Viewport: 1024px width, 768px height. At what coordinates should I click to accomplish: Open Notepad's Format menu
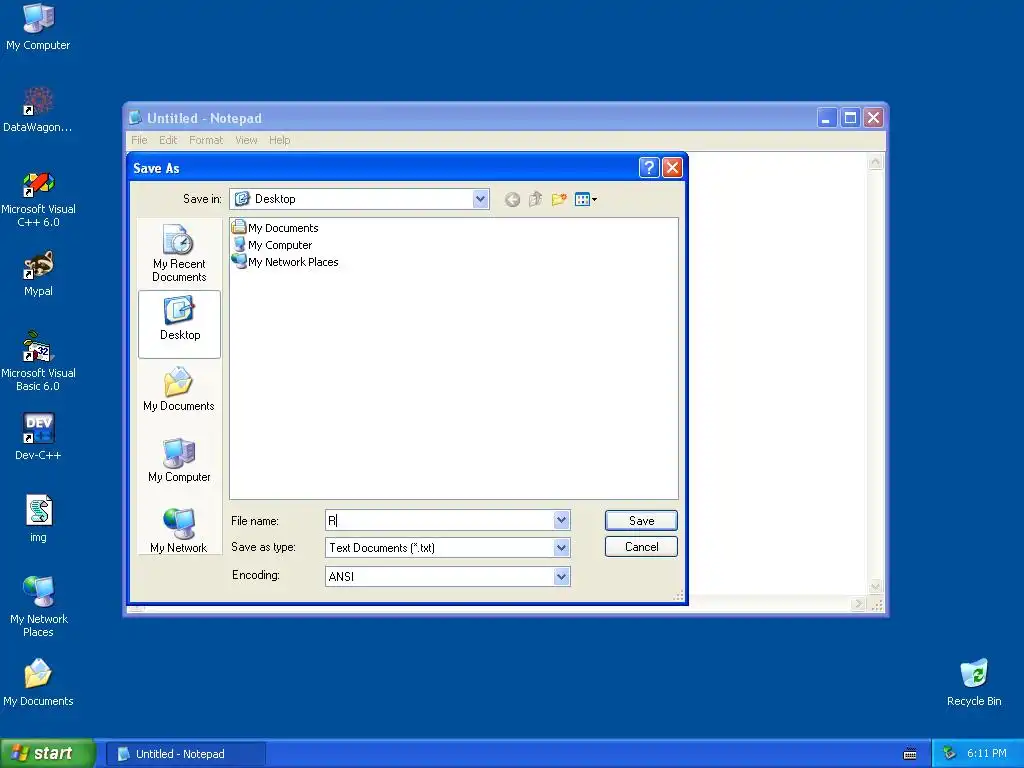pos(206,140)
